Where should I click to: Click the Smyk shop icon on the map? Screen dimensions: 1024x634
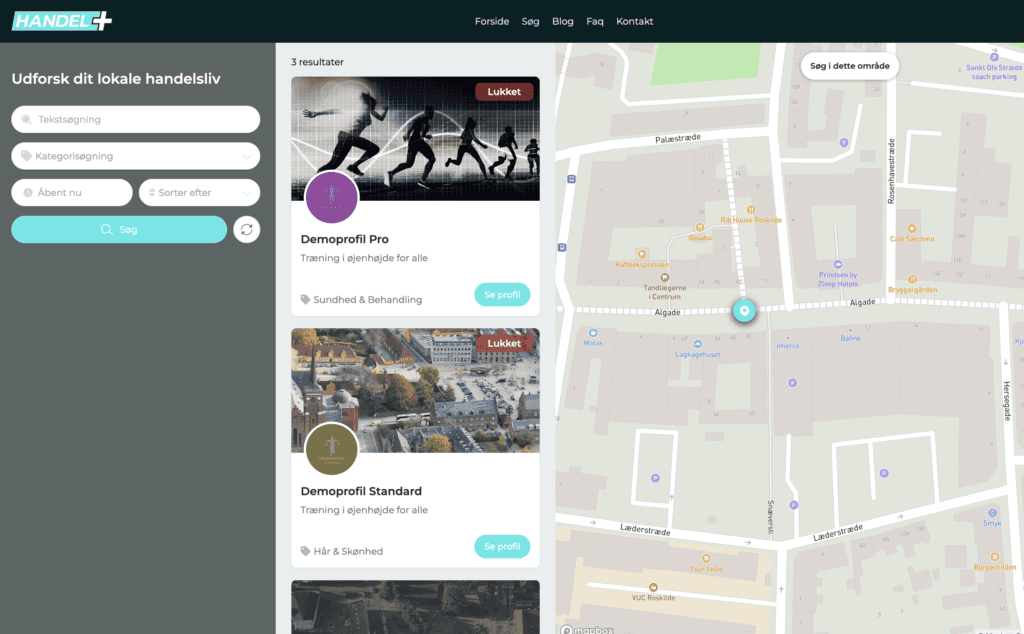992,513
